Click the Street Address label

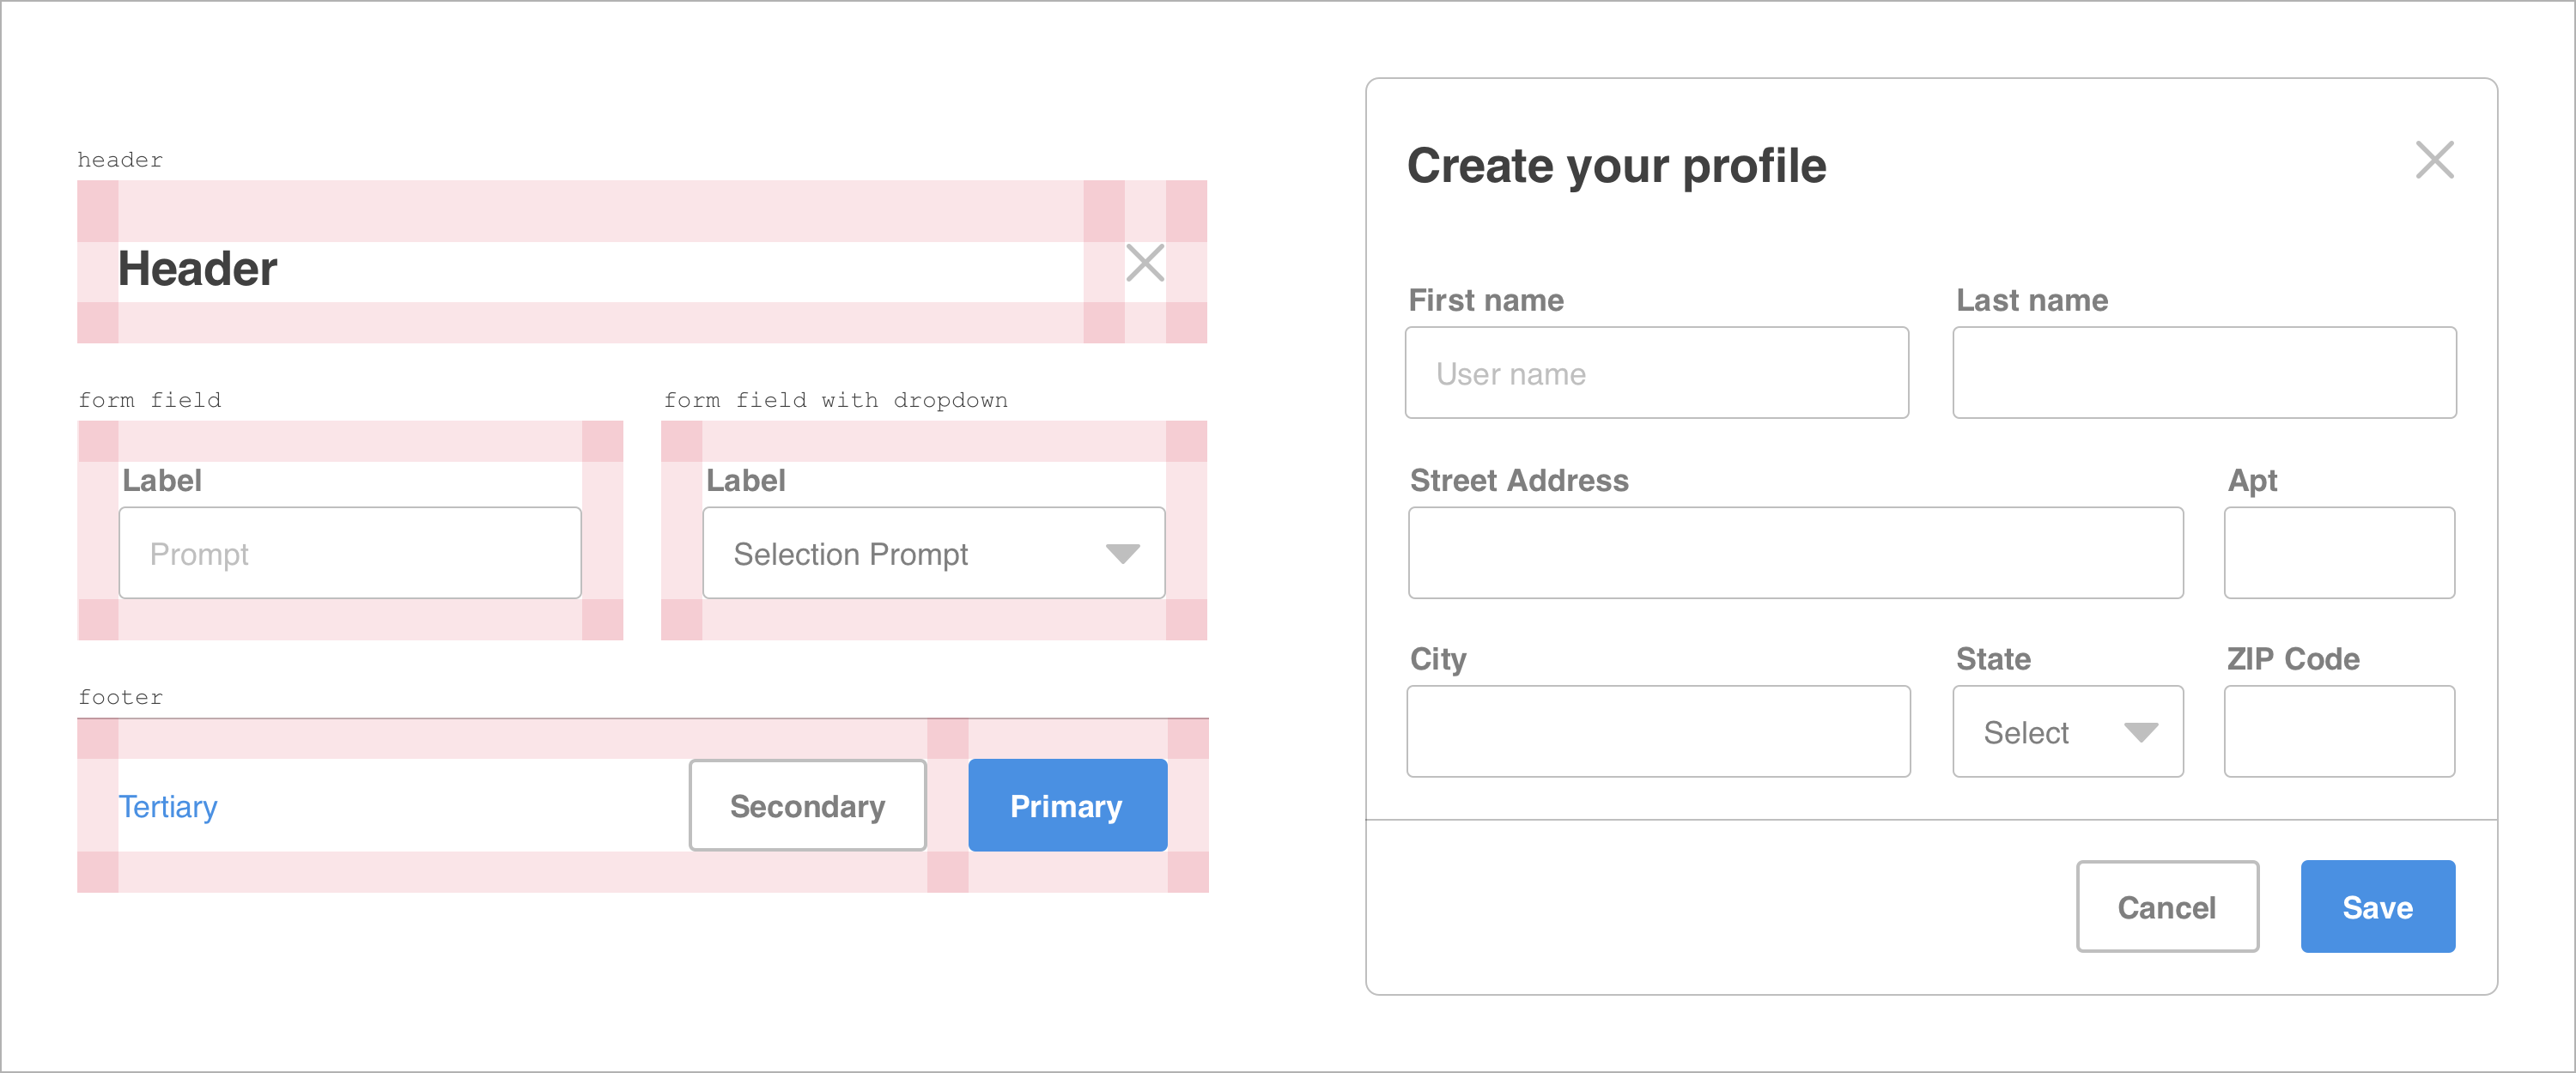tap(1518, 481)
